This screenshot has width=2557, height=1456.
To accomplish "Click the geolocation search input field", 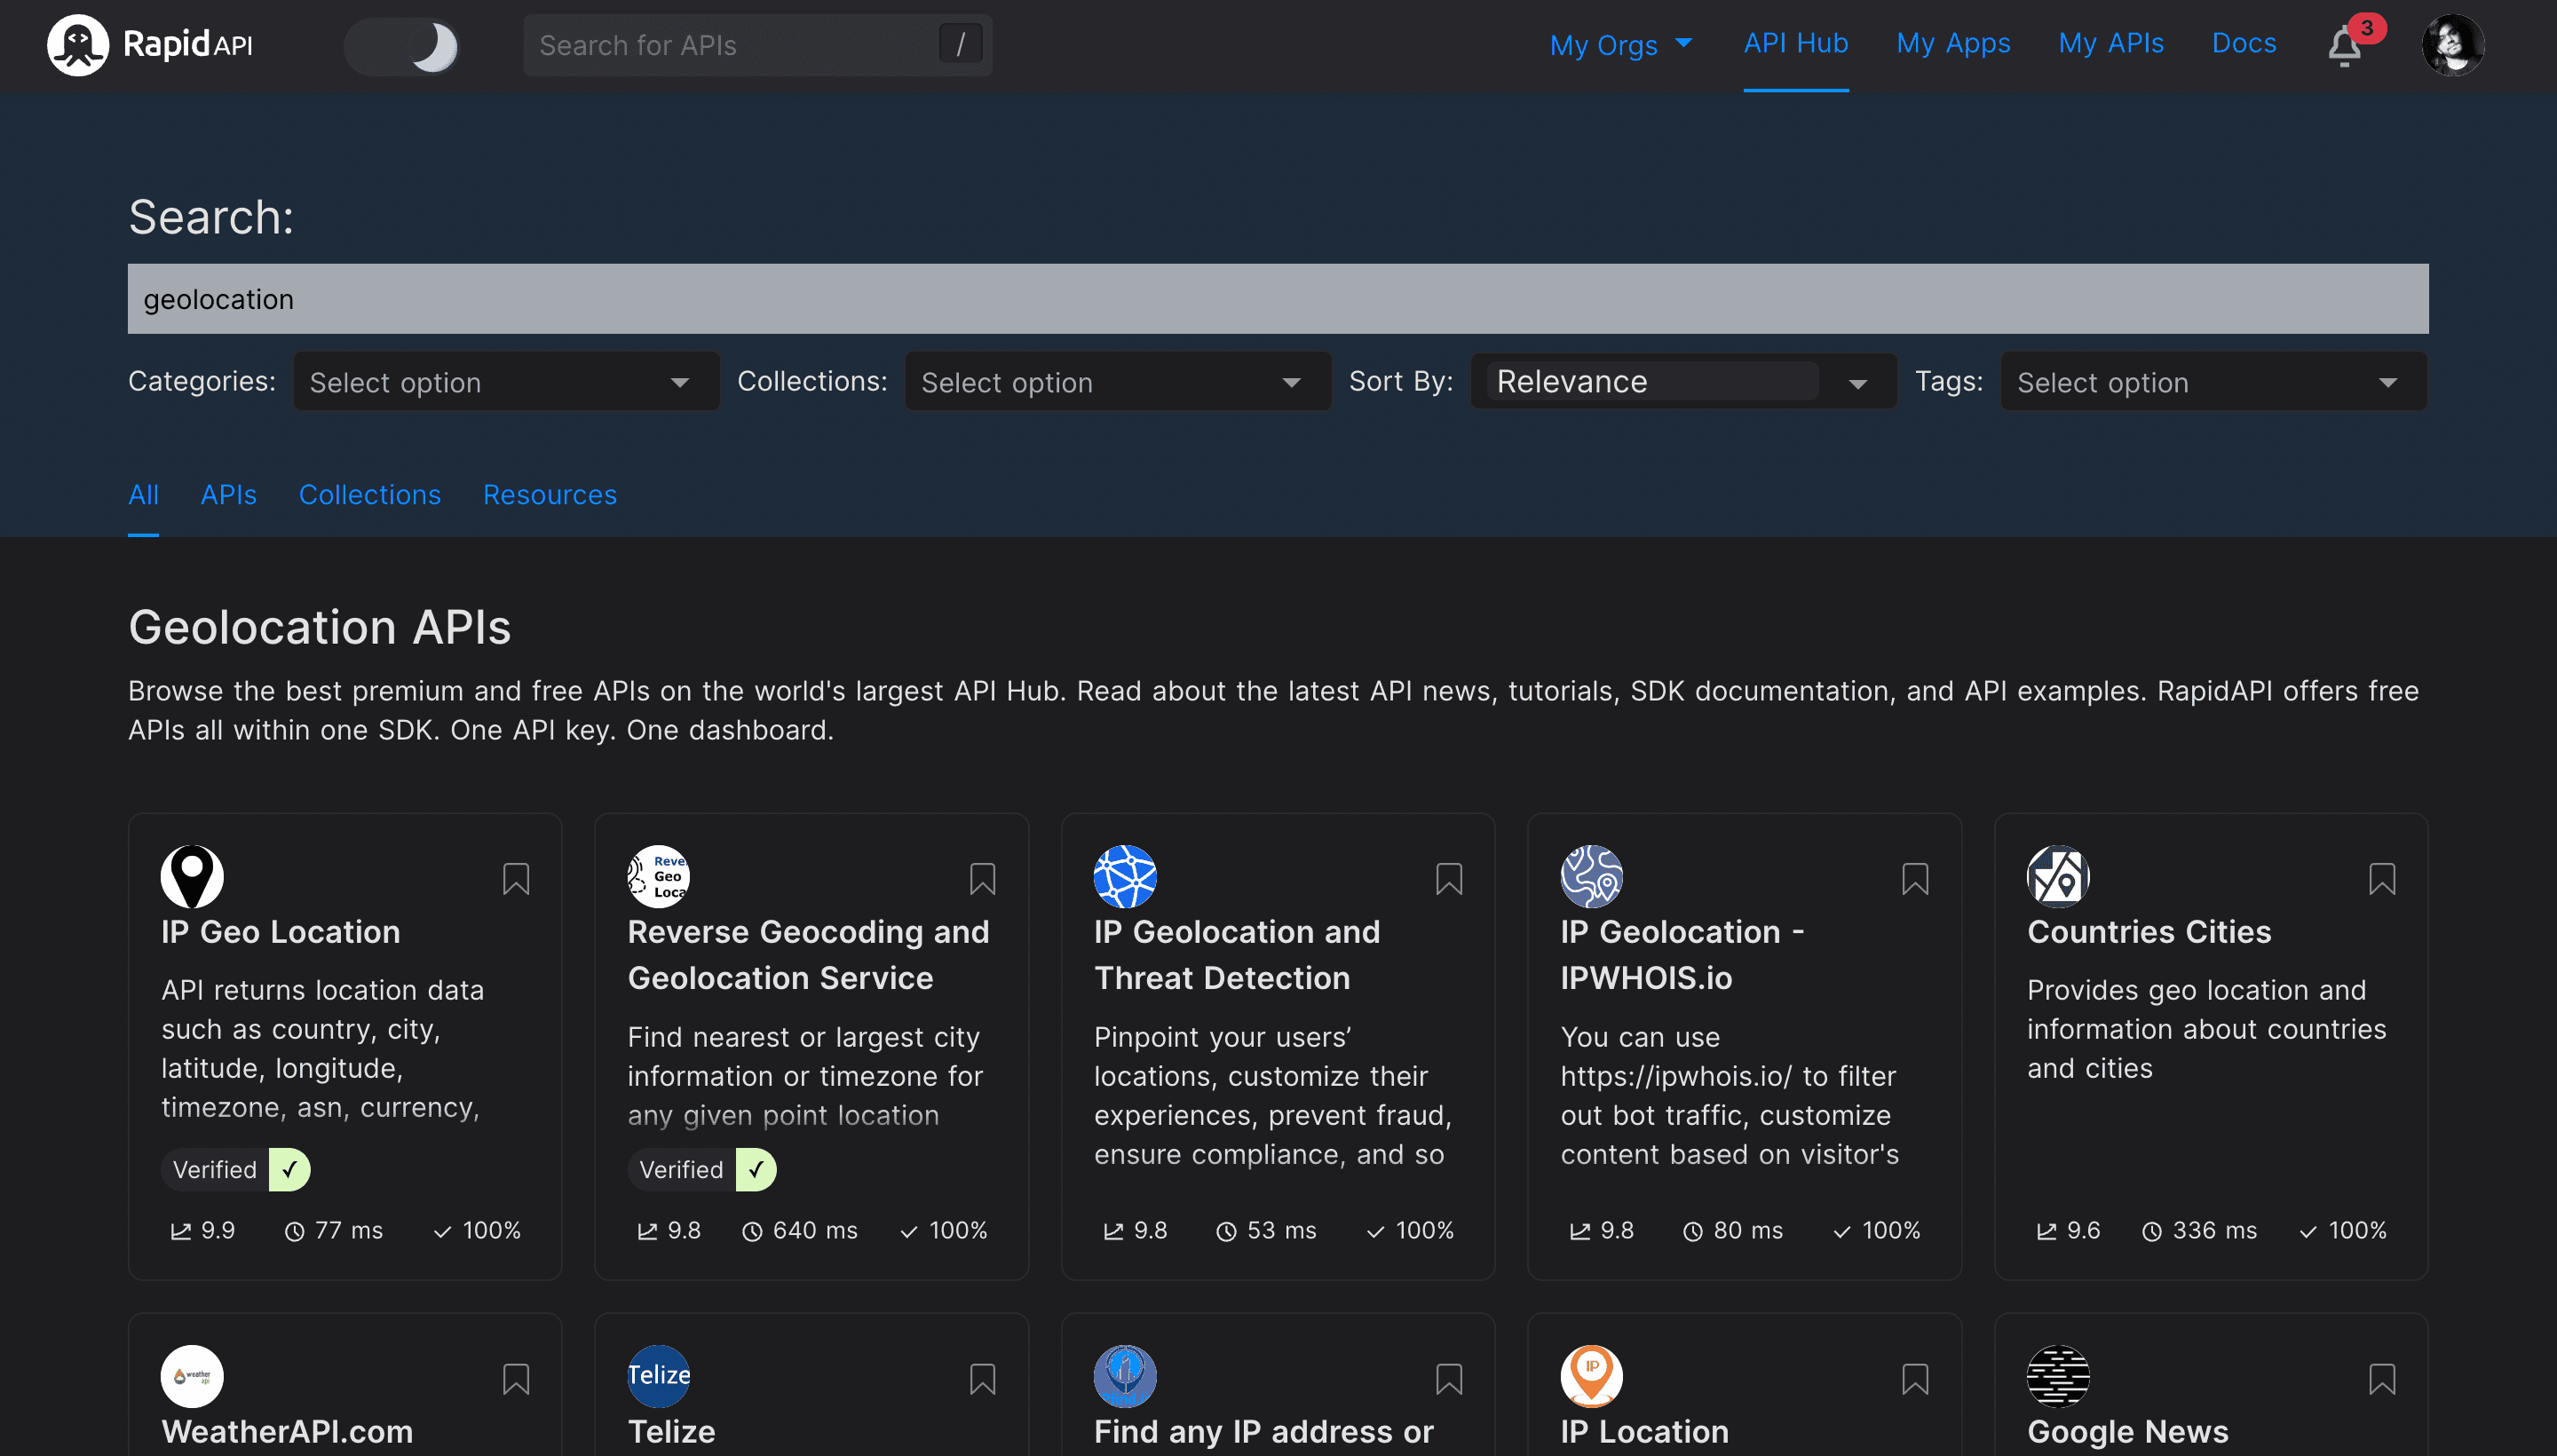I will 1278,298.
